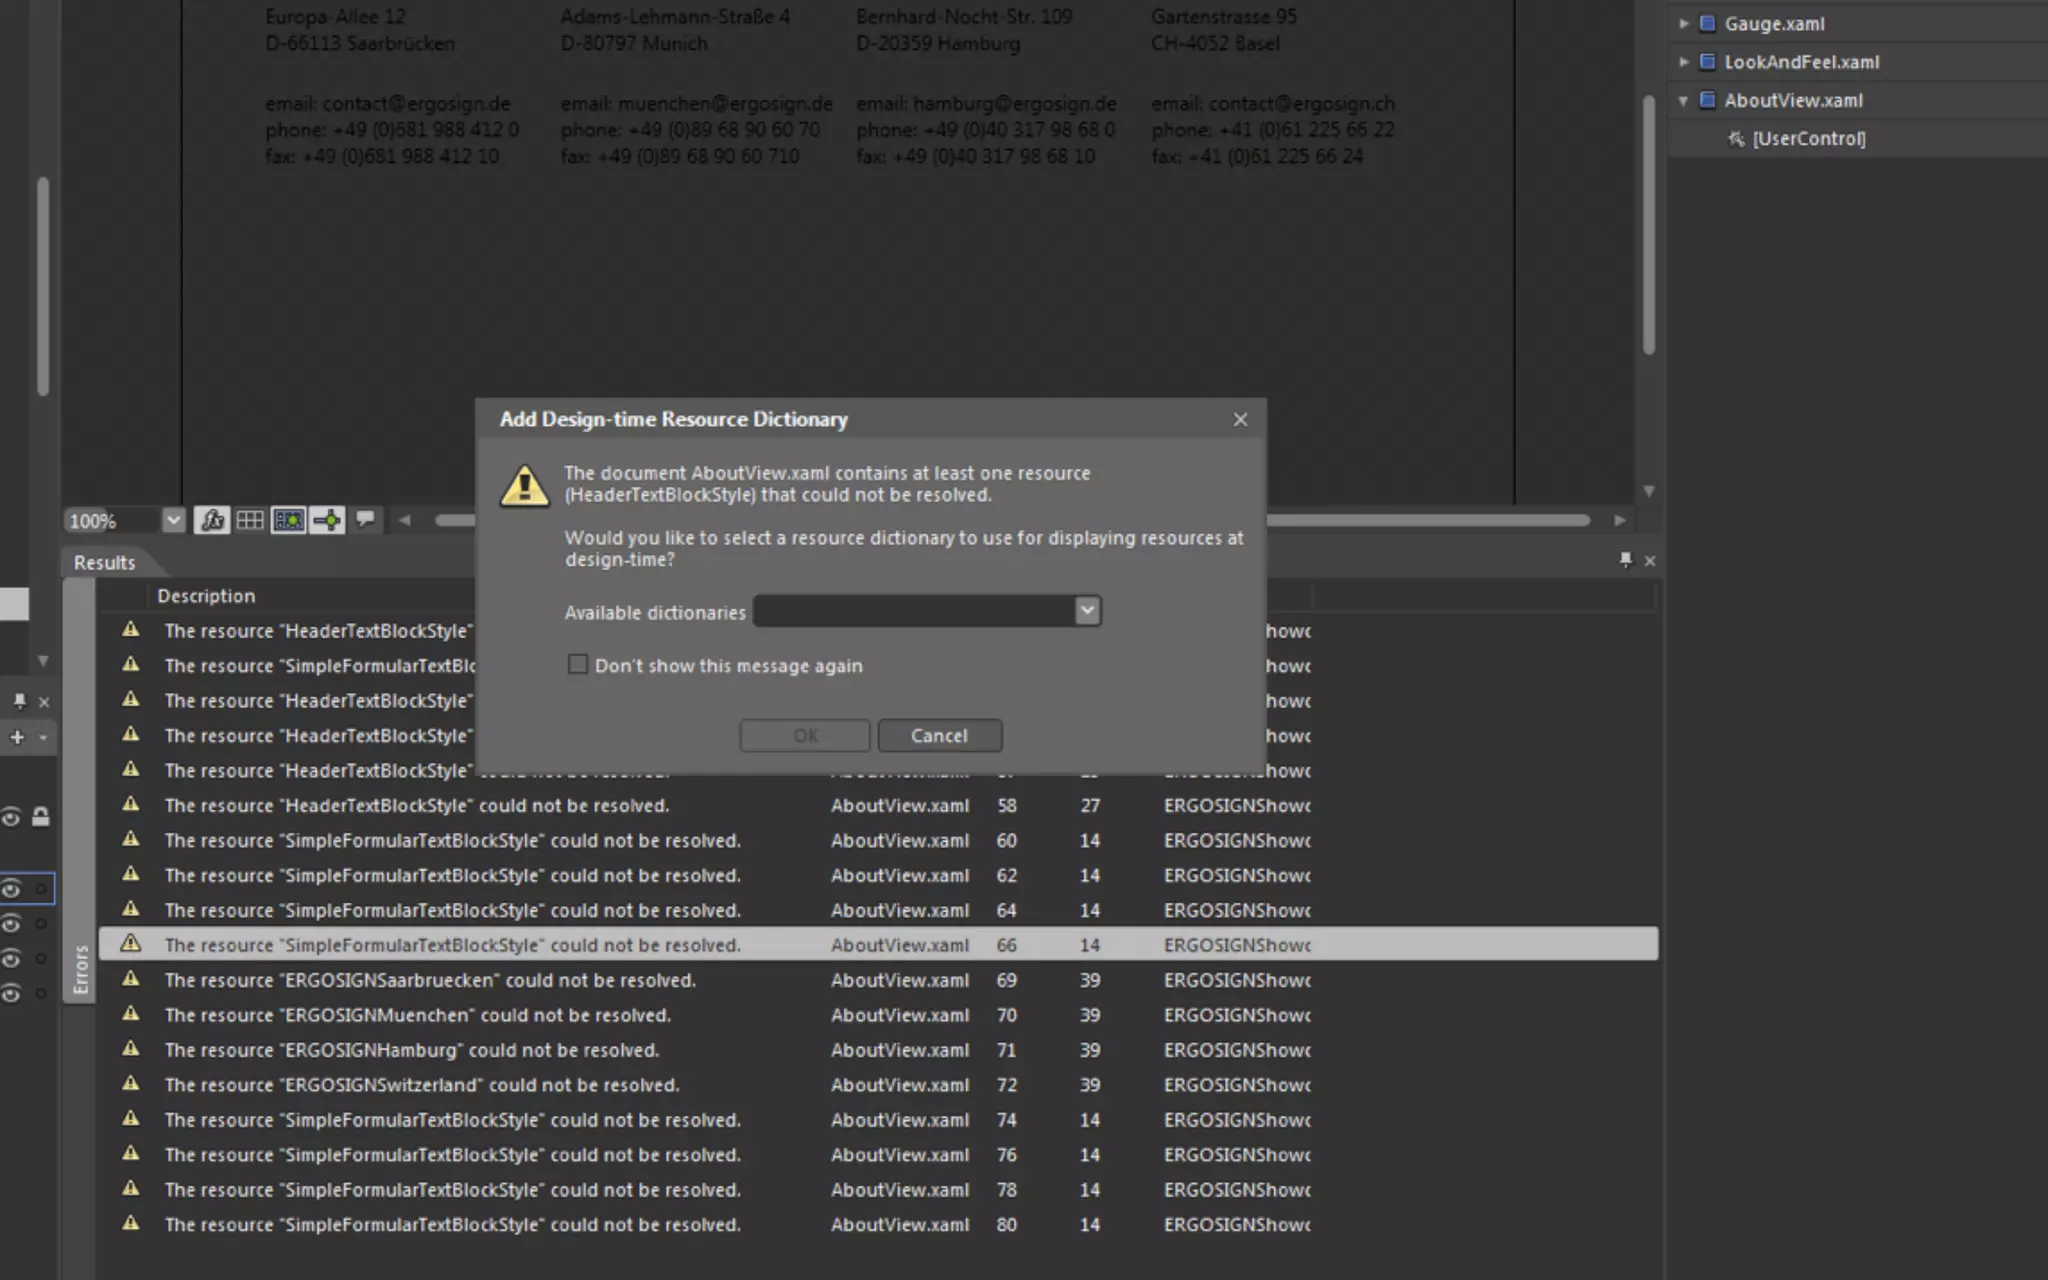The height and width of the screenshot is (1280, 2048).
Task: Check Don't show this message again
Action: click(578, 665)
